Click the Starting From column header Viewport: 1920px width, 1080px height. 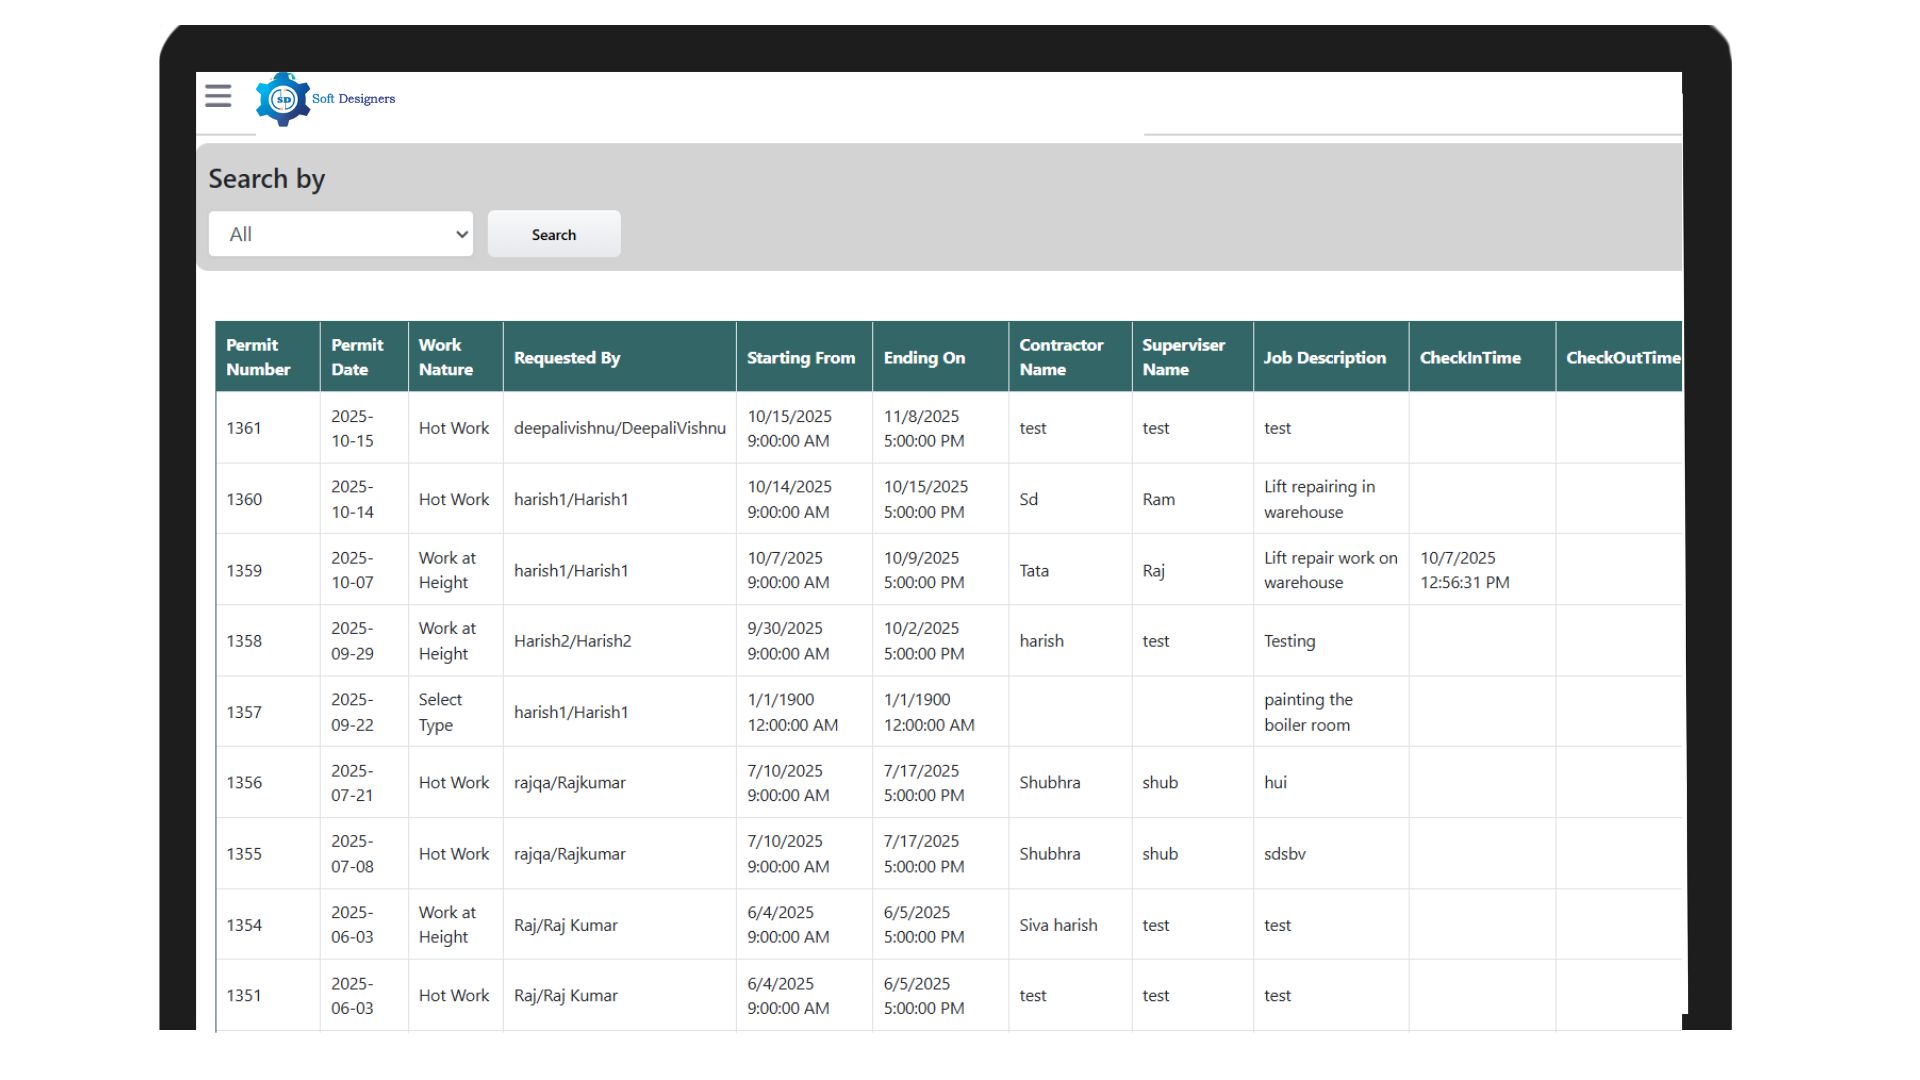(801, 357)
